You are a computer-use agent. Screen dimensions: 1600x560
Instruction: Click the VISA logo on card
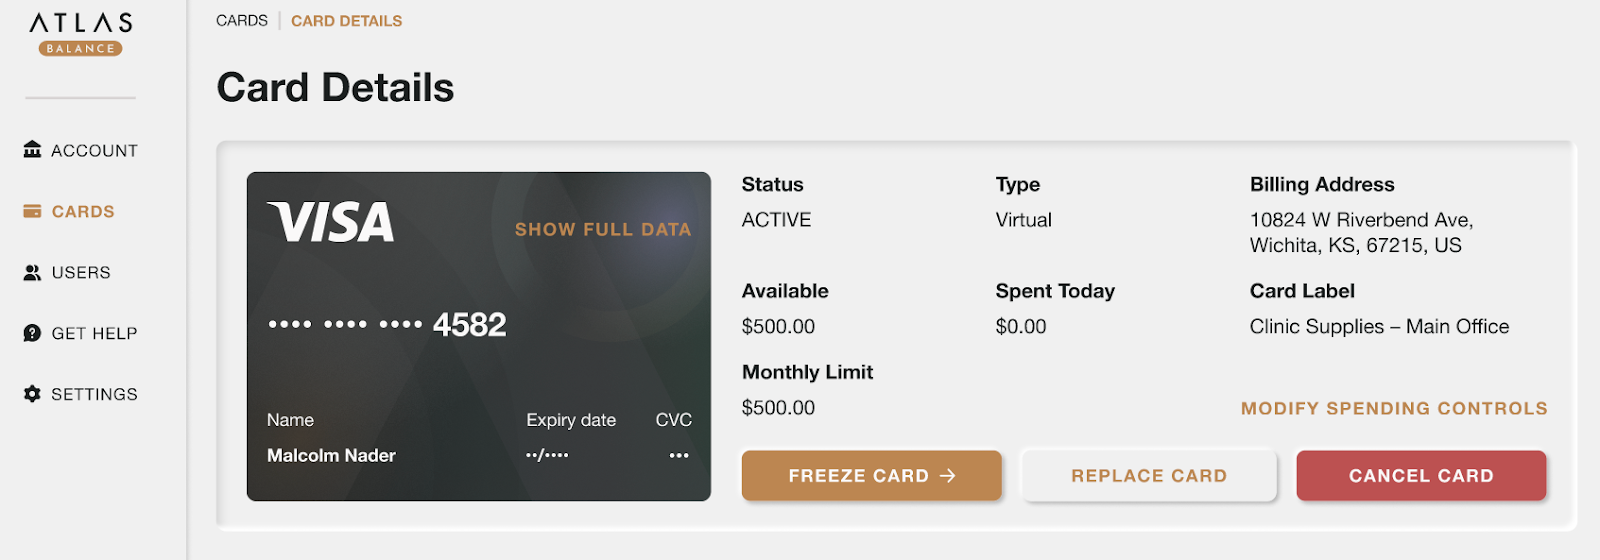pyautogui.click(x=331, y=222)
